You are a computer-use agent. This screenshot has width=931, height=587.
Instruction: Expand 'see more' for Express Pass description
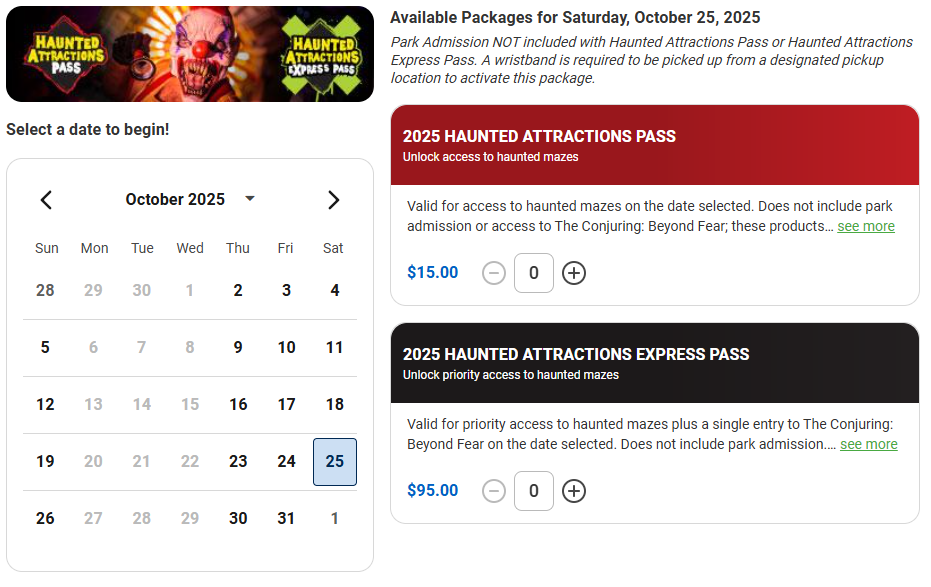868,444
